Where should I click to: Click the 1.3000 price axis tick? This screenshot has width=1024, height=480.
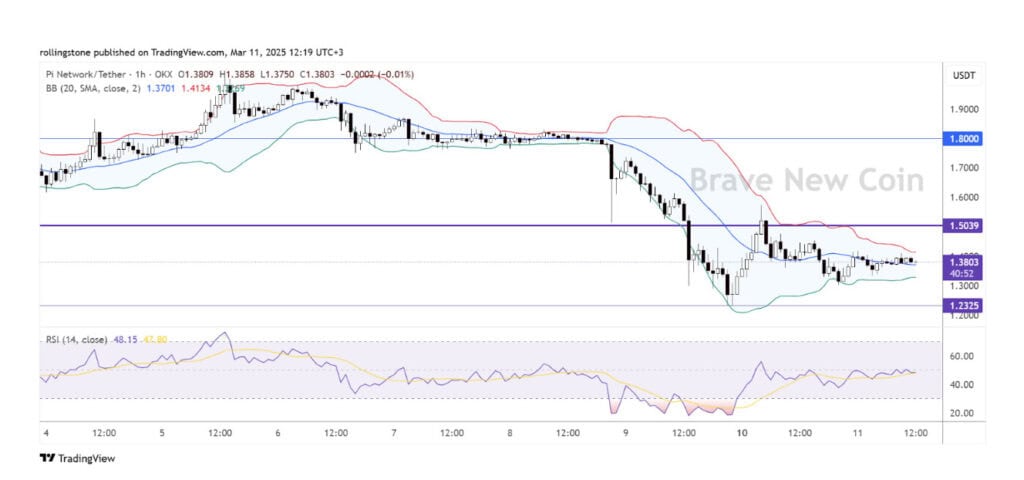pos(964,285)
